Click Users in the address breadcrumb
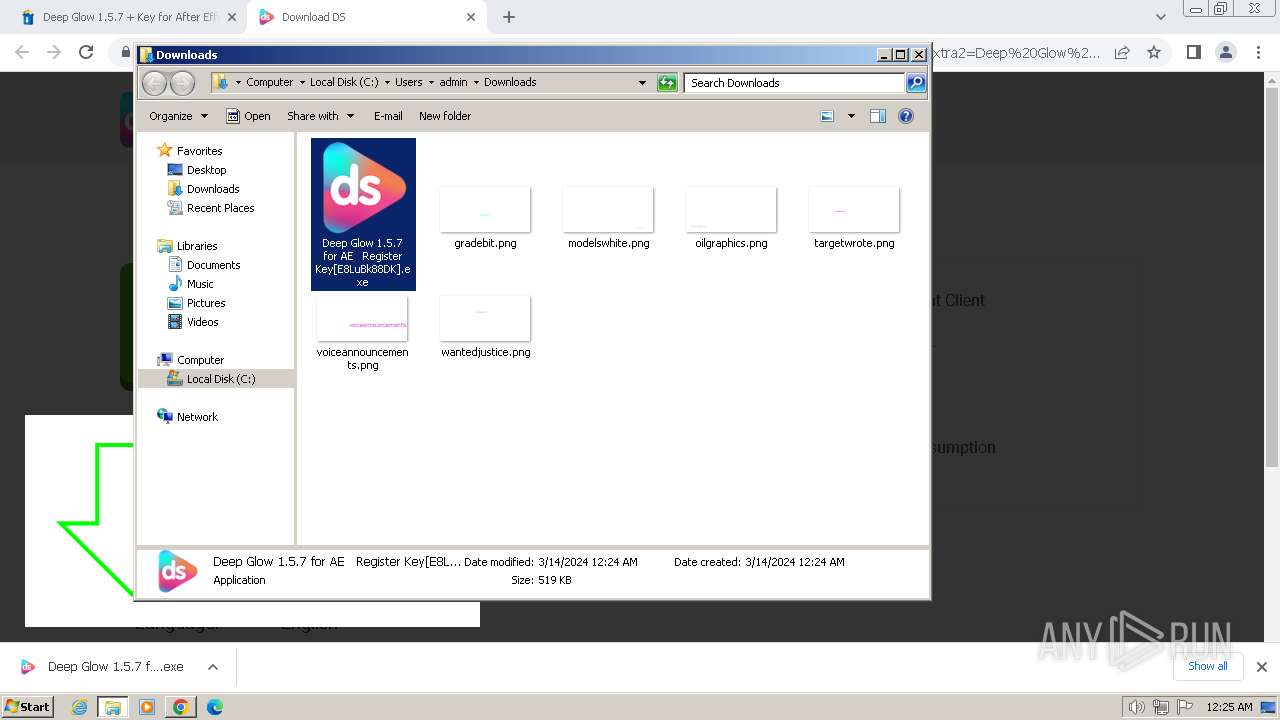Viewport: 1280px width, 720px height. [x=408, y=83]
